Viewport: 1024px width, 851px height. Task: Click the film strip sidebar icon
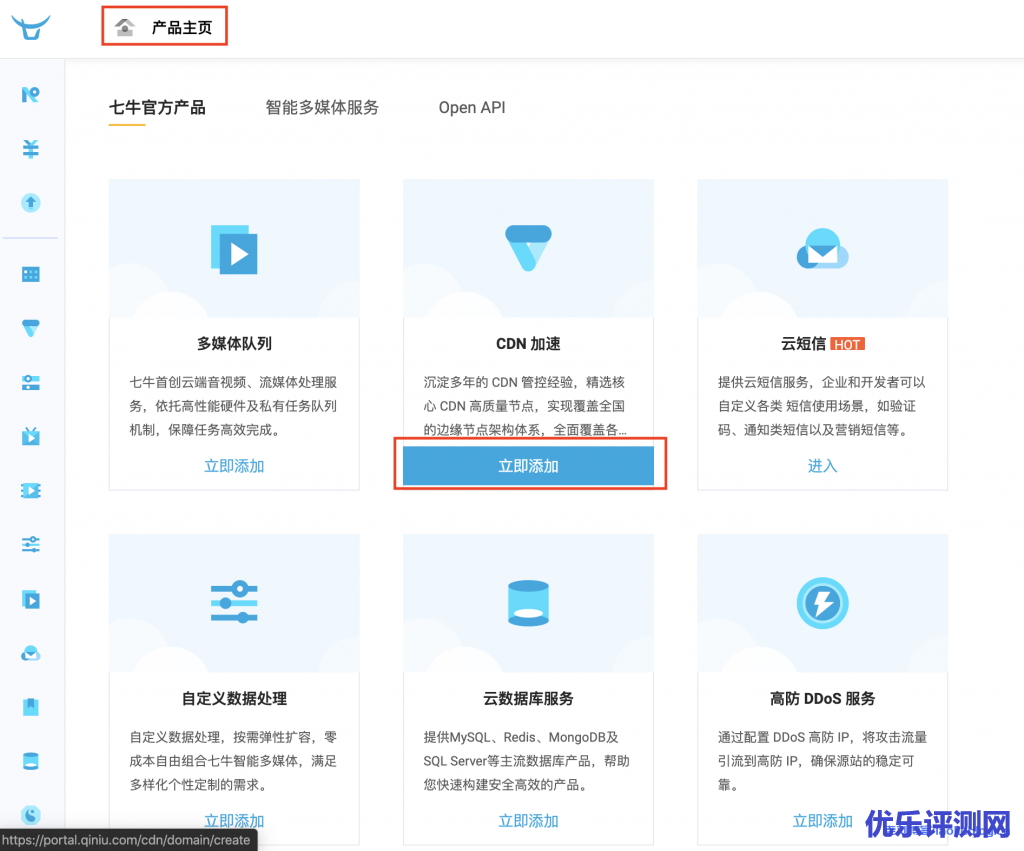point(31,490)
